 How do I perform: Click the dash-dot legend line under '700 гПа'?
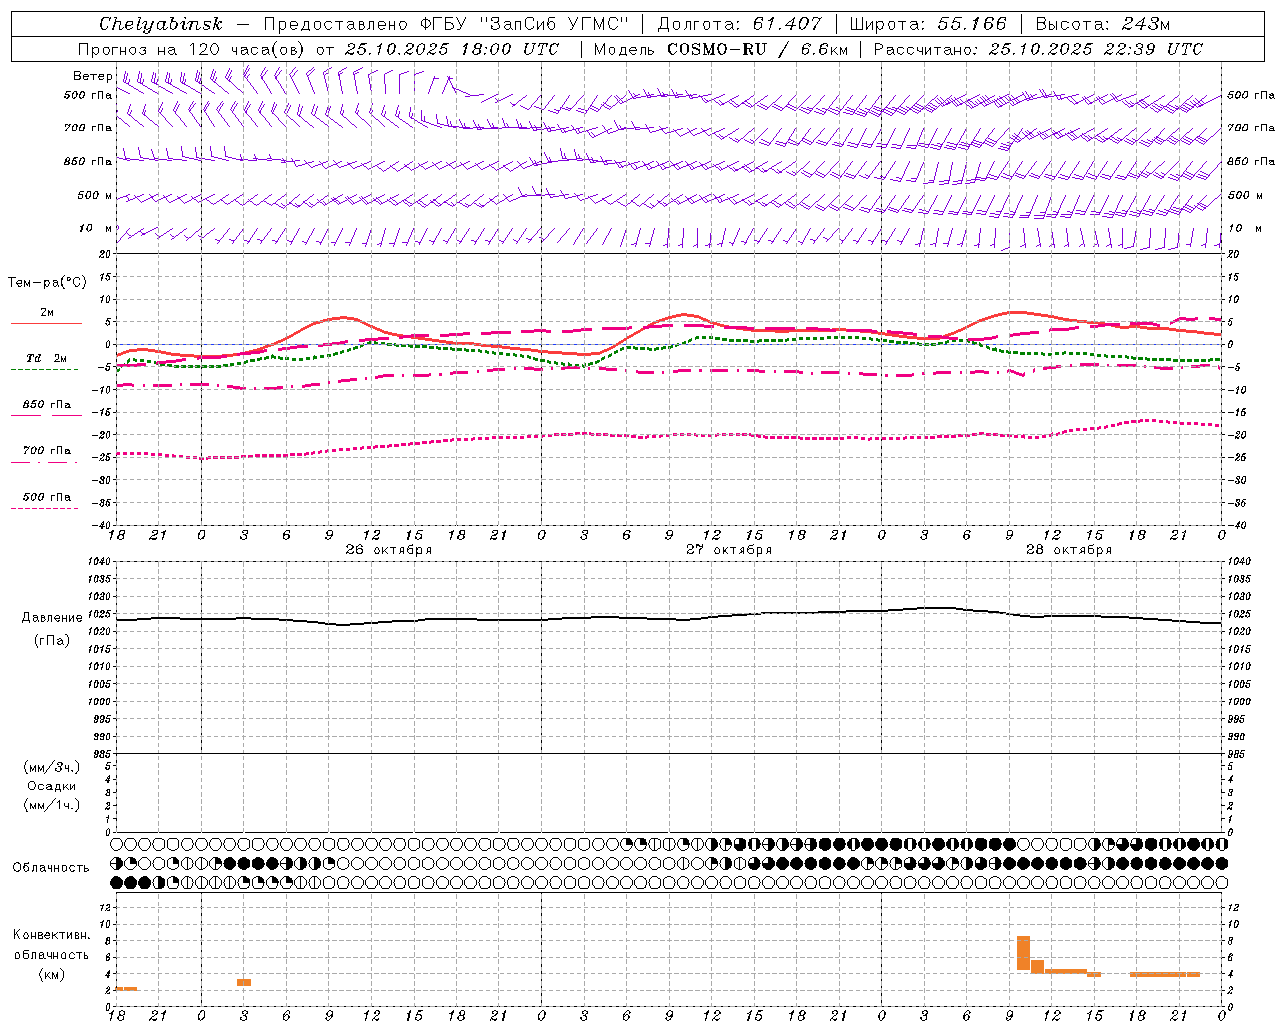(44, 461)
